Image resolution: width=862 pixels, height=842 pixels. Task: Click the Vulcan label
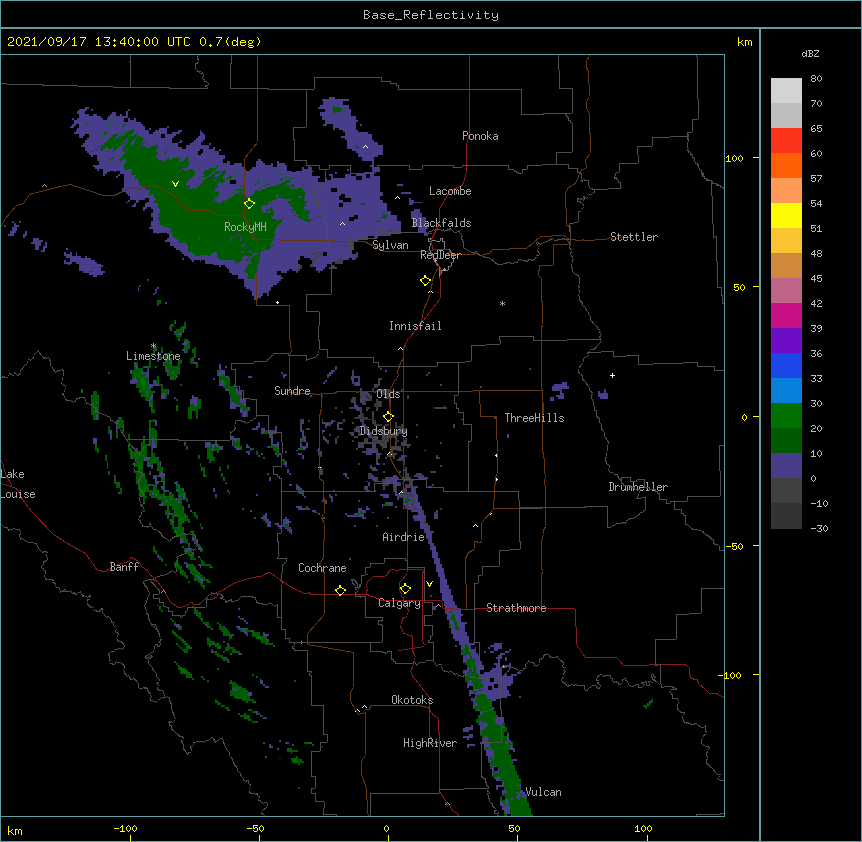pyautogui.click(x=543, y=792)
